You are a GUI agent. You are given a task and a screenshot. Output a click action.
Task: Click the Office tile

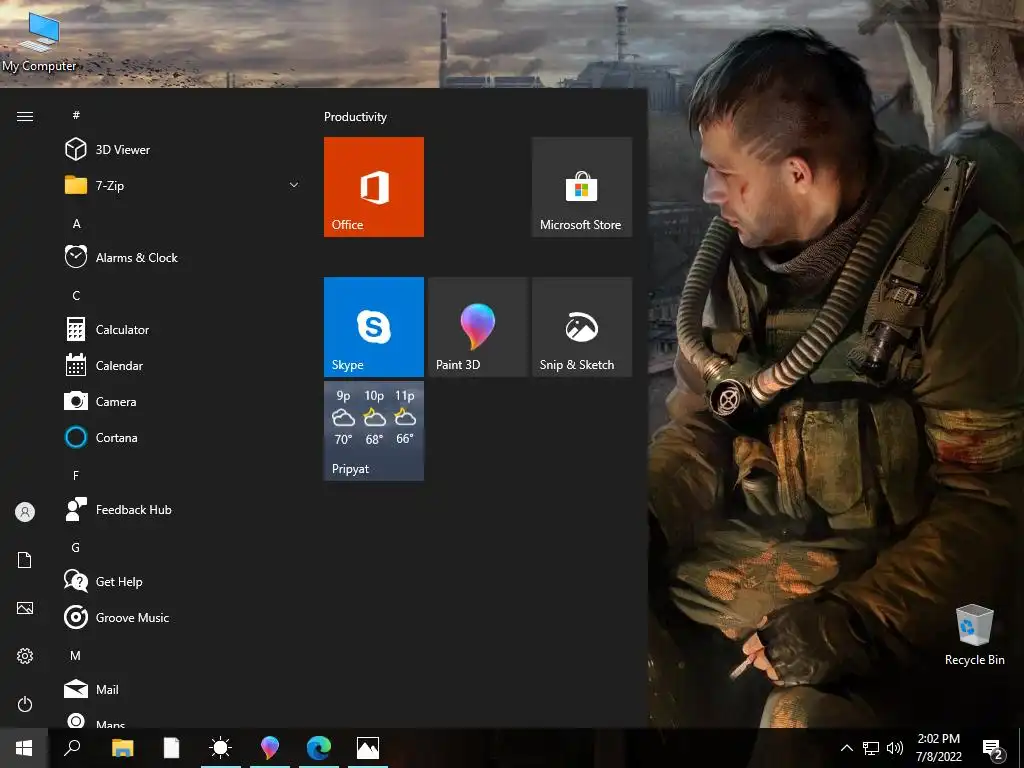374,187
